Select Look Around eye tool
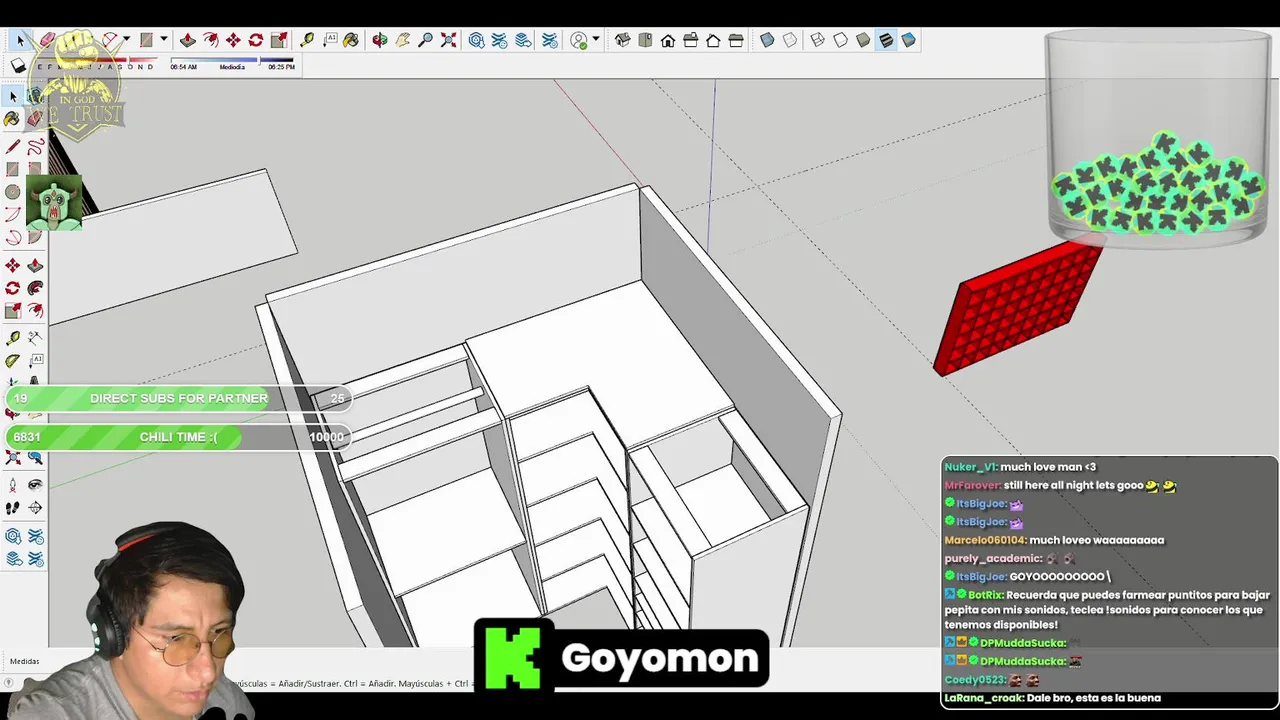Viewport: 1280px width, 720px height. pyautogui.click(x=35, y=485)
